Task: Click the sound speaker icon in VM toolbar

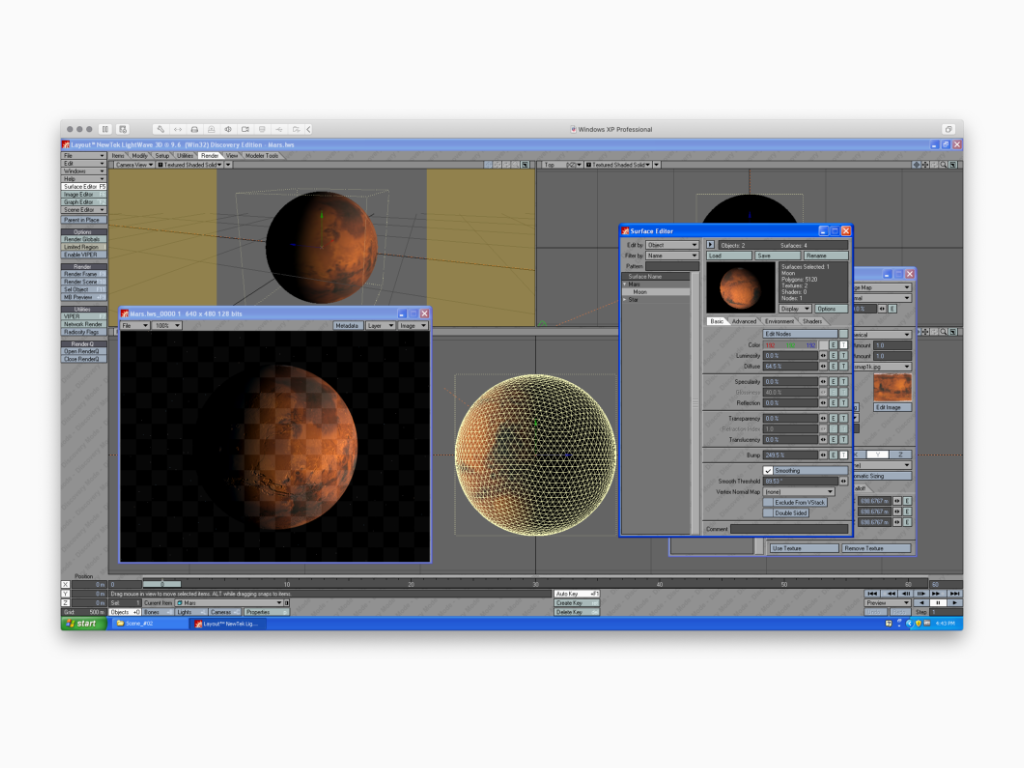Action: 228,129
